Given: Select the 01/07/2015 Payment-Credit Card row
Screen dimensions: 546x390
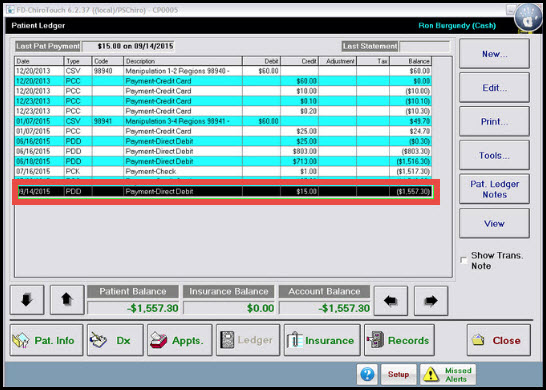Looking at the screenshot, I should point(223,131).
